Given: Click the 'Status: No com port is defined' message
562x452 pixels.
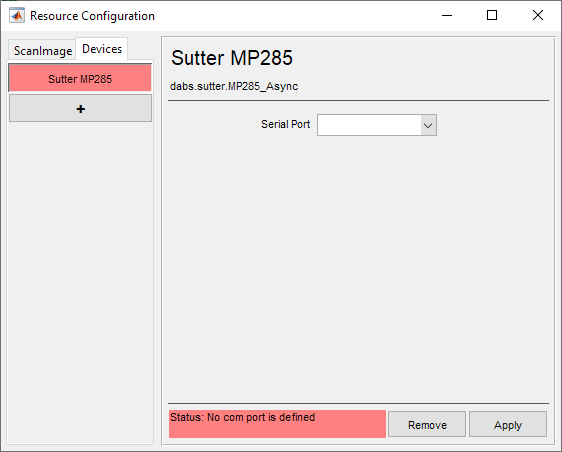Looking at the screenshot, I should tap(277, 424).
